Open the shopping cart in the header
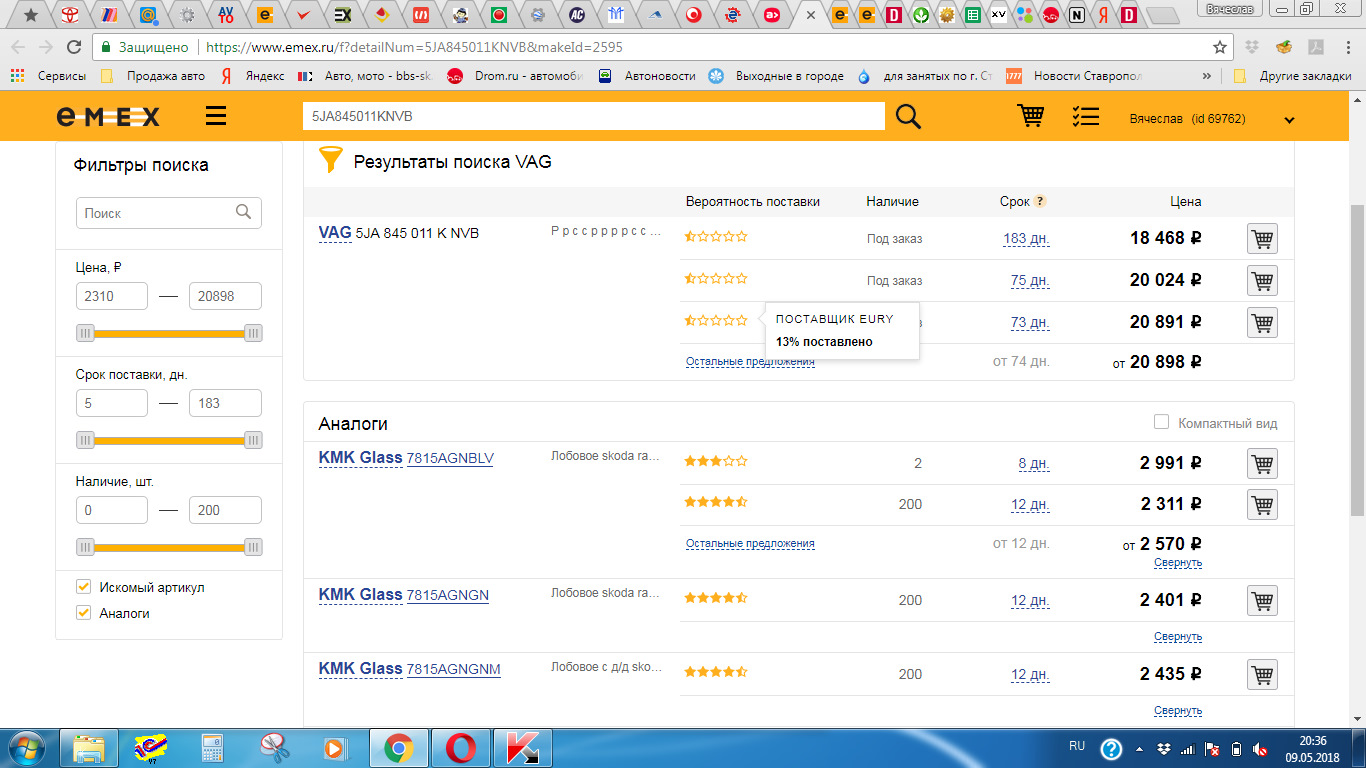 (x=1030, y=116)
